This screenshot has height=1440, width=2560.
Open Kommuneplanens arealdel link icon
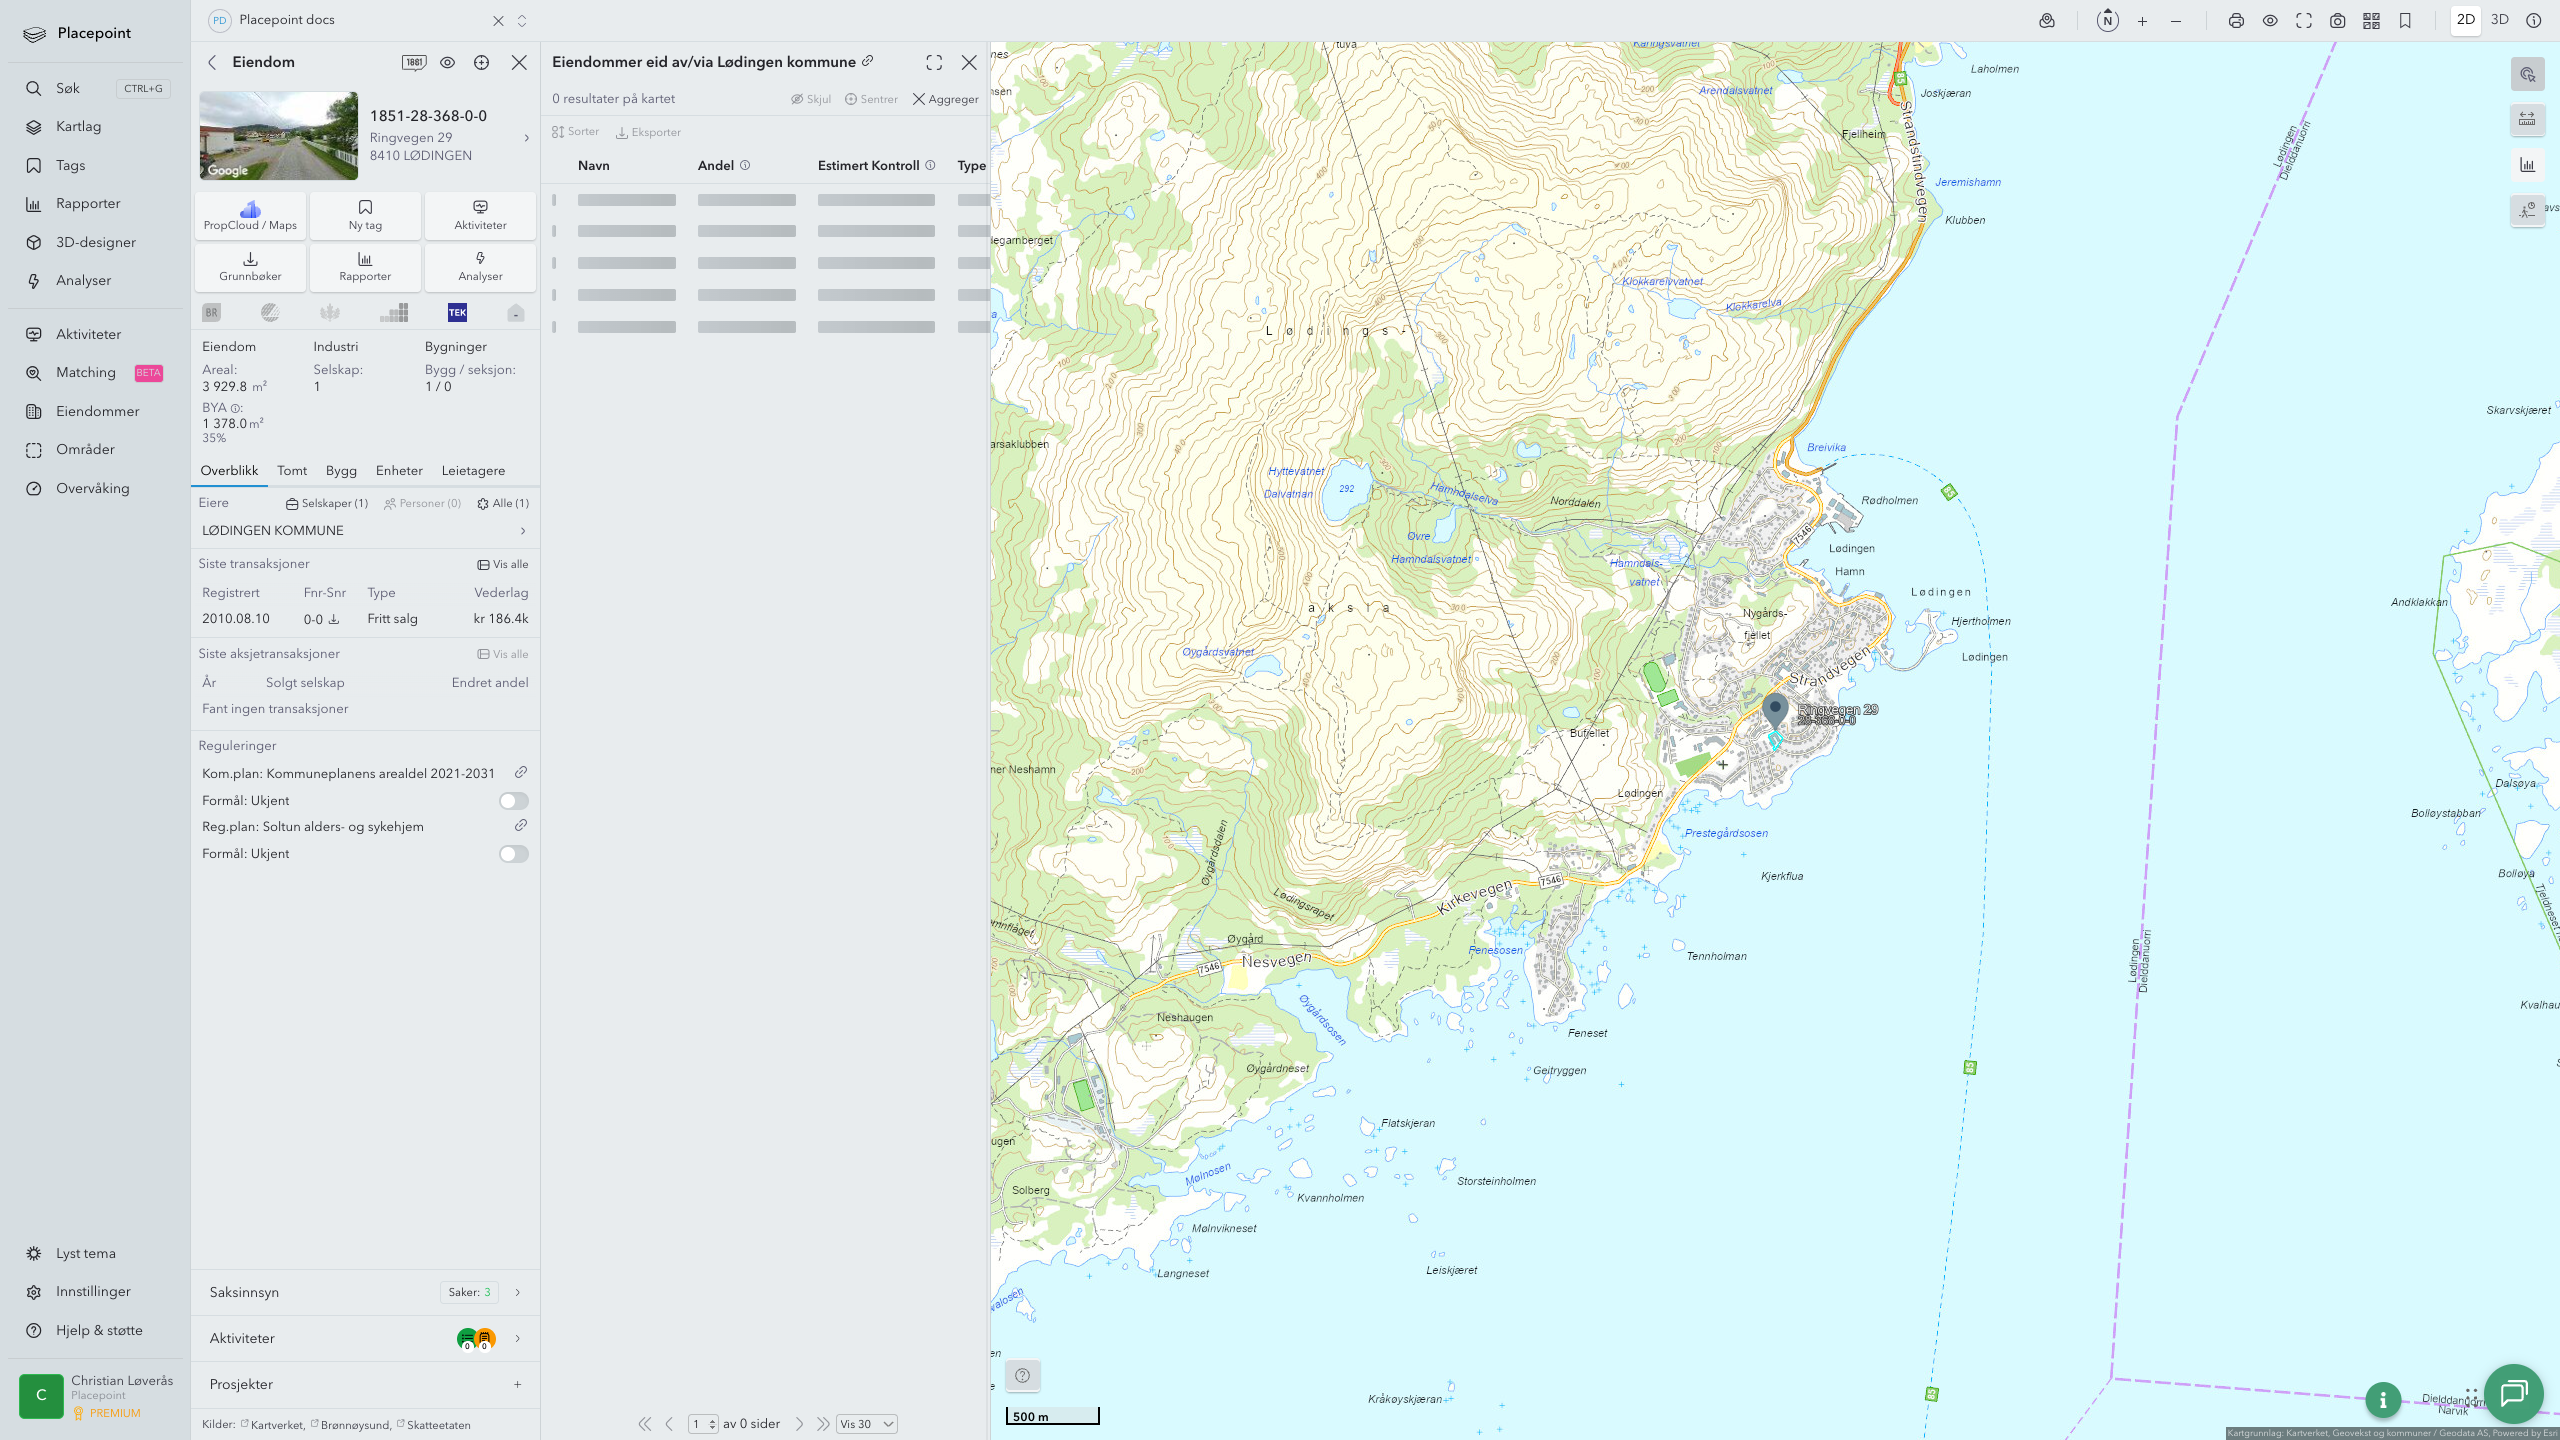tap(521, 773)
